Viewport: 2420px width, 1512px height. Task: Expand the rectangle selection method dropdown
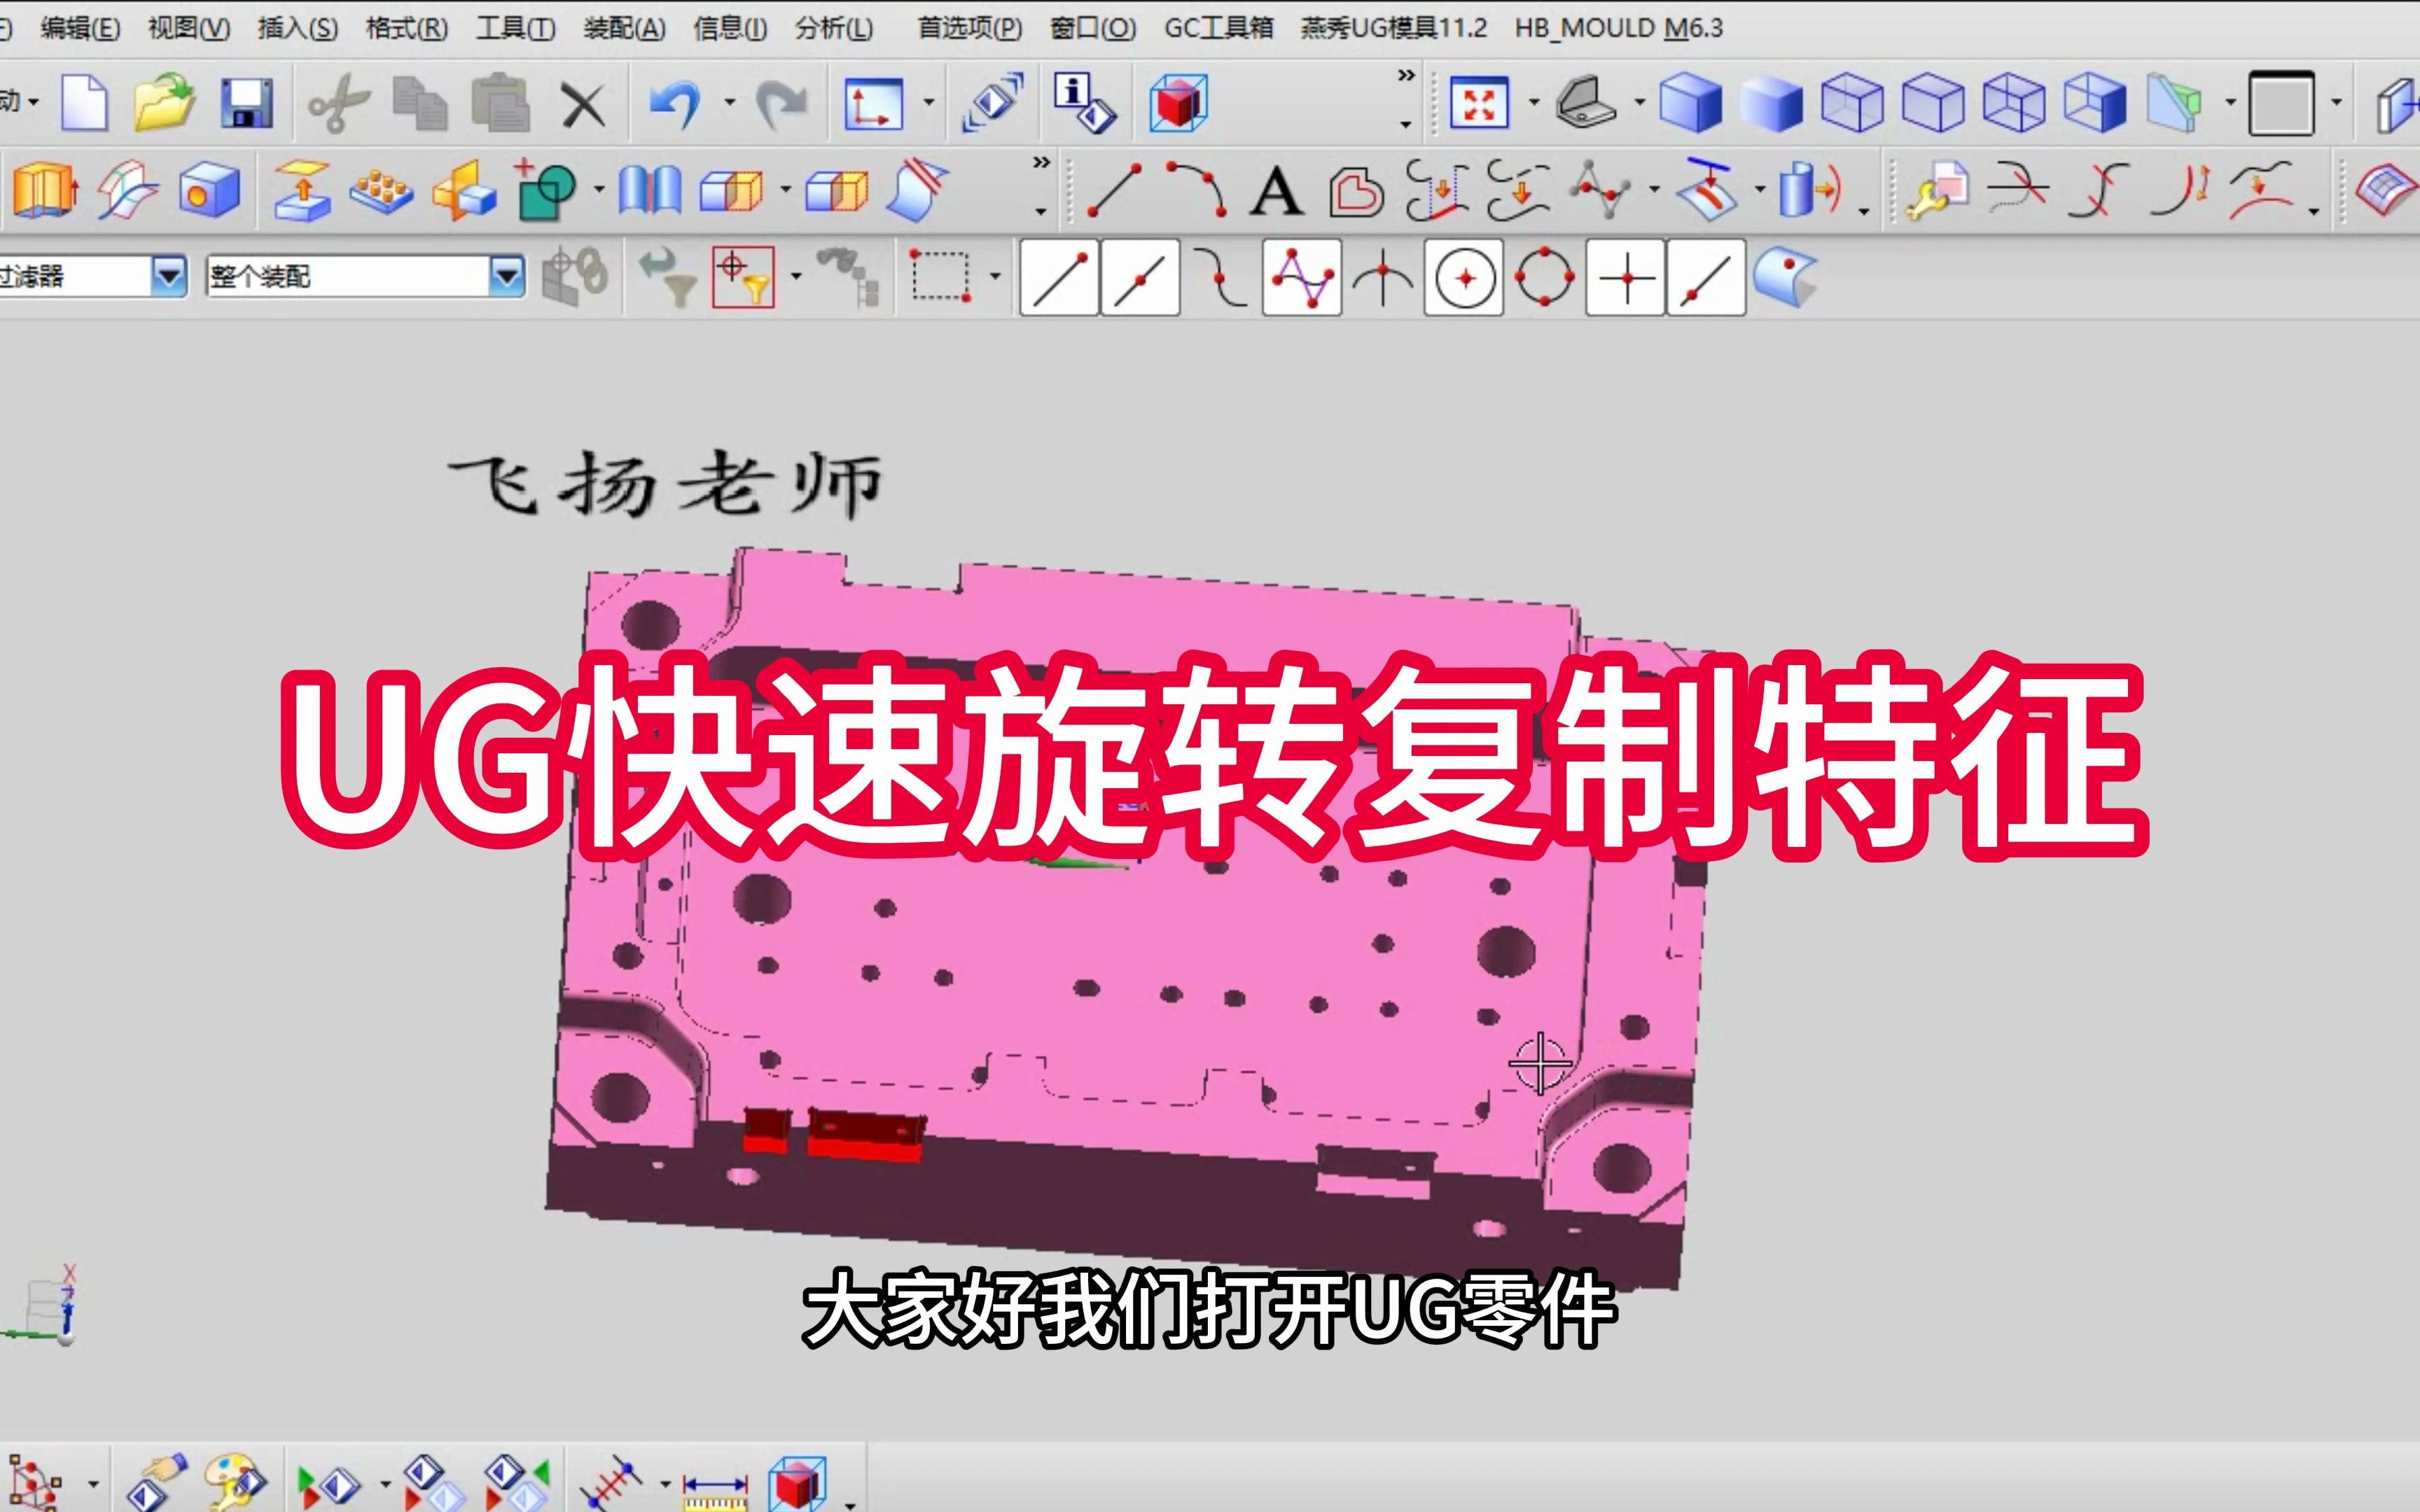[x=995, y=277]
